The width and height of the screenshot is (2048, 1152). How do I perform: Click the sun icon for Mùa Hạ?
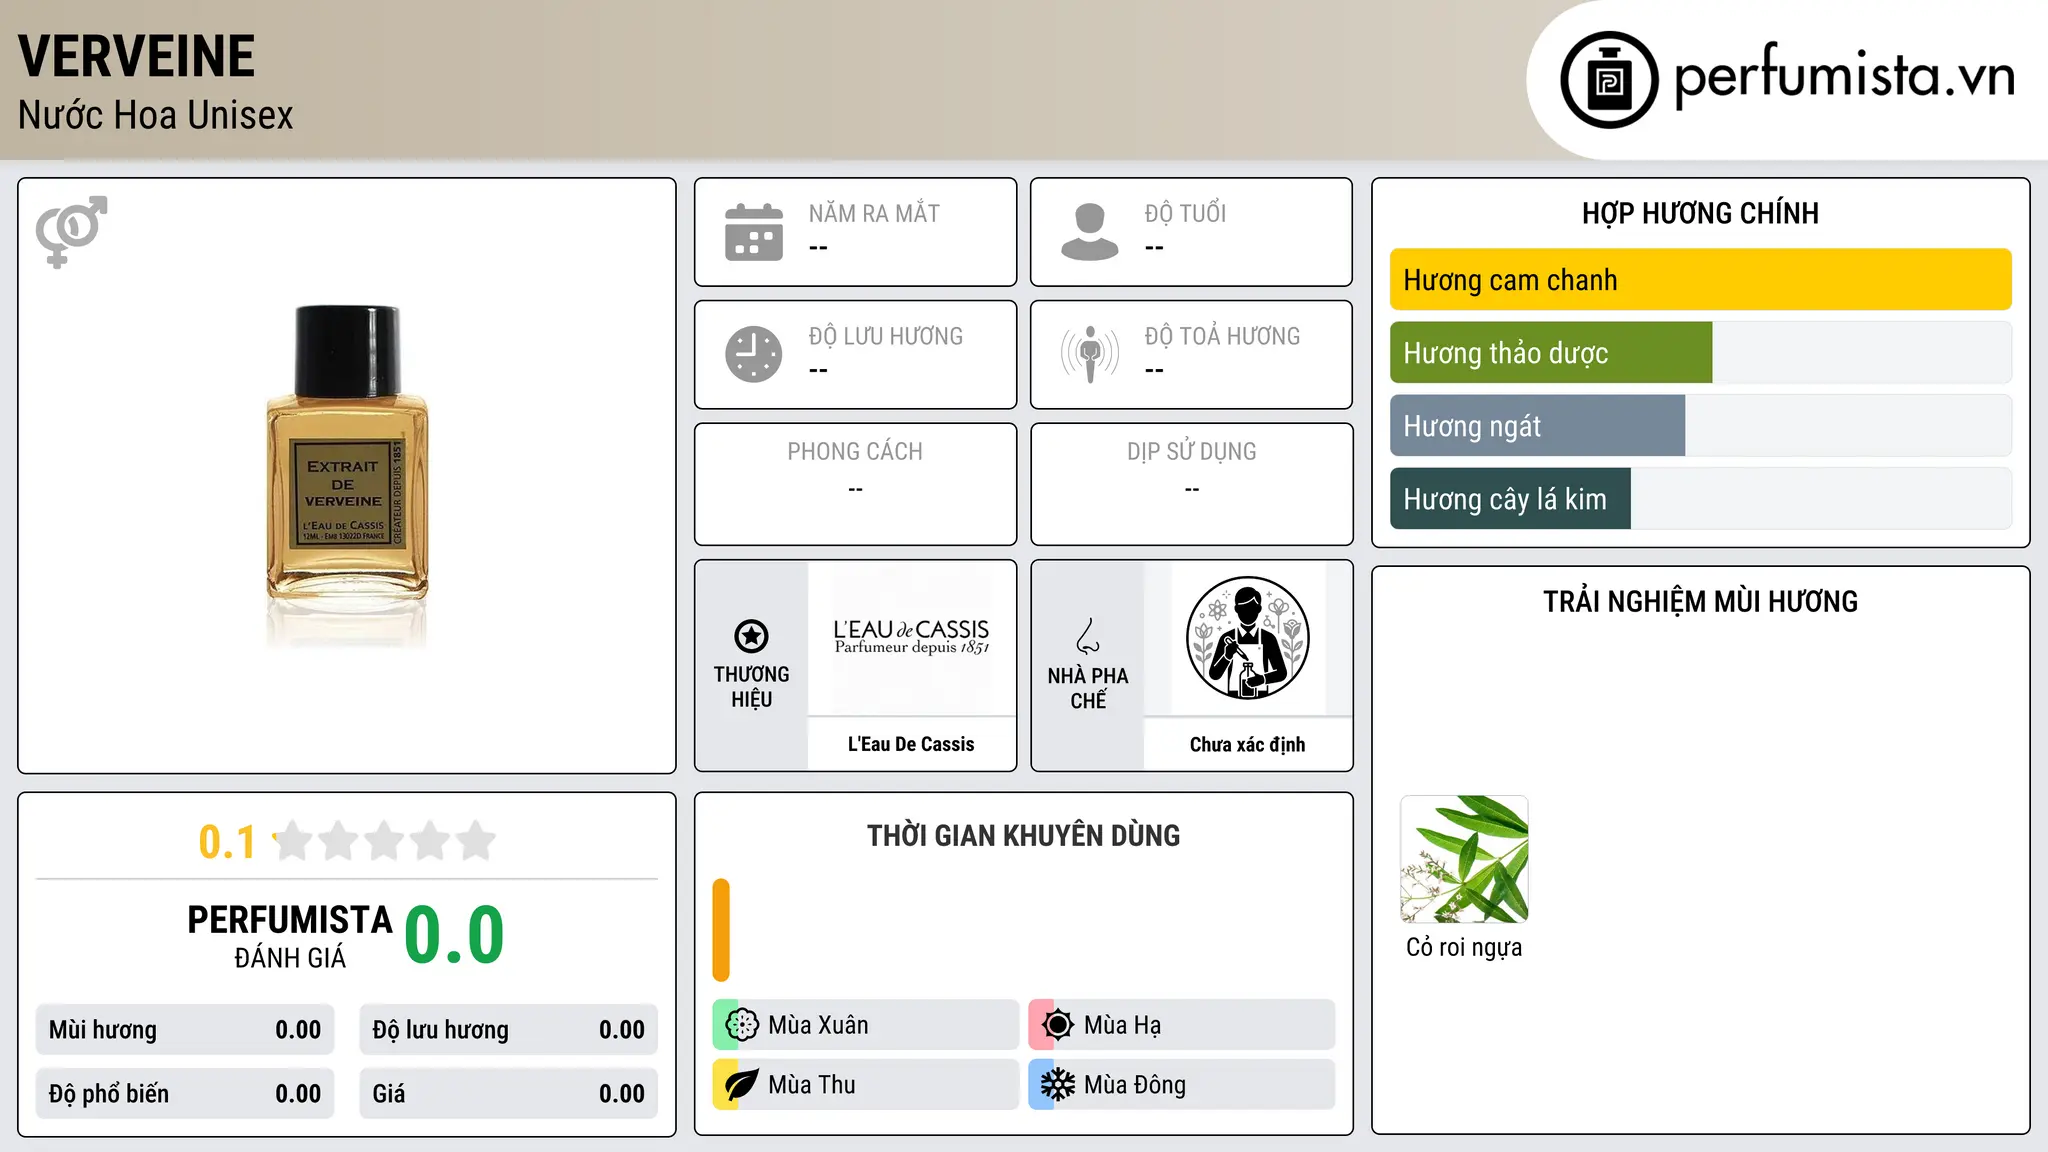point(1057,1024)
